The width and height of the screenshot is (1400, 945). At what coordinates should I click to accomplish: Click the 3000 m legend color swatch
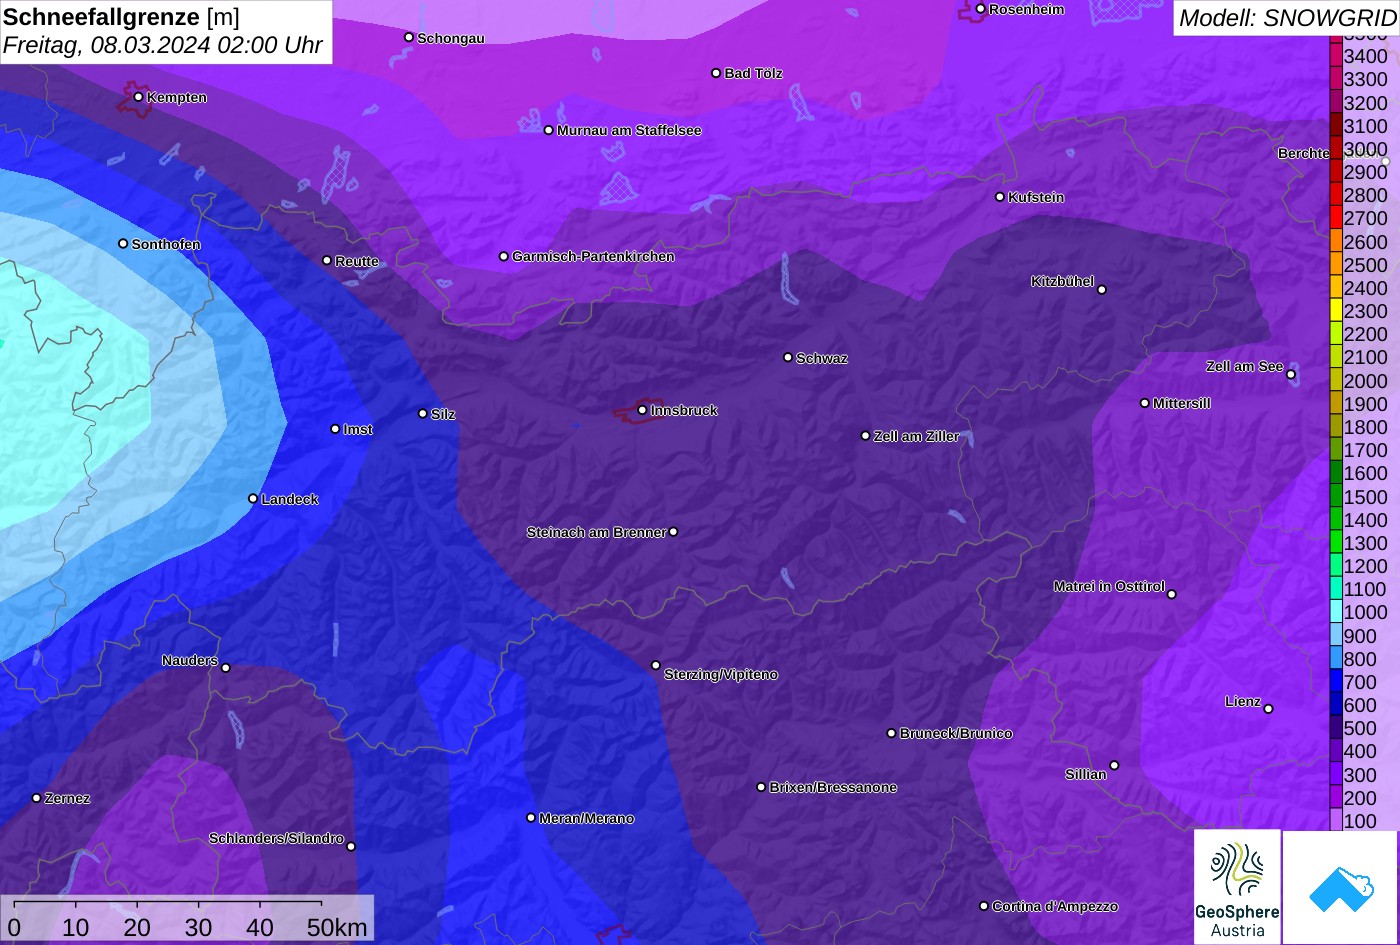click(x=1335, y=149)
